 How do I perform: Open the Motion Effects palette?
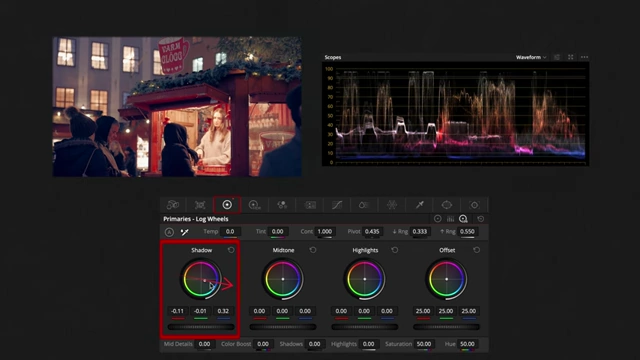pos(310,204)
